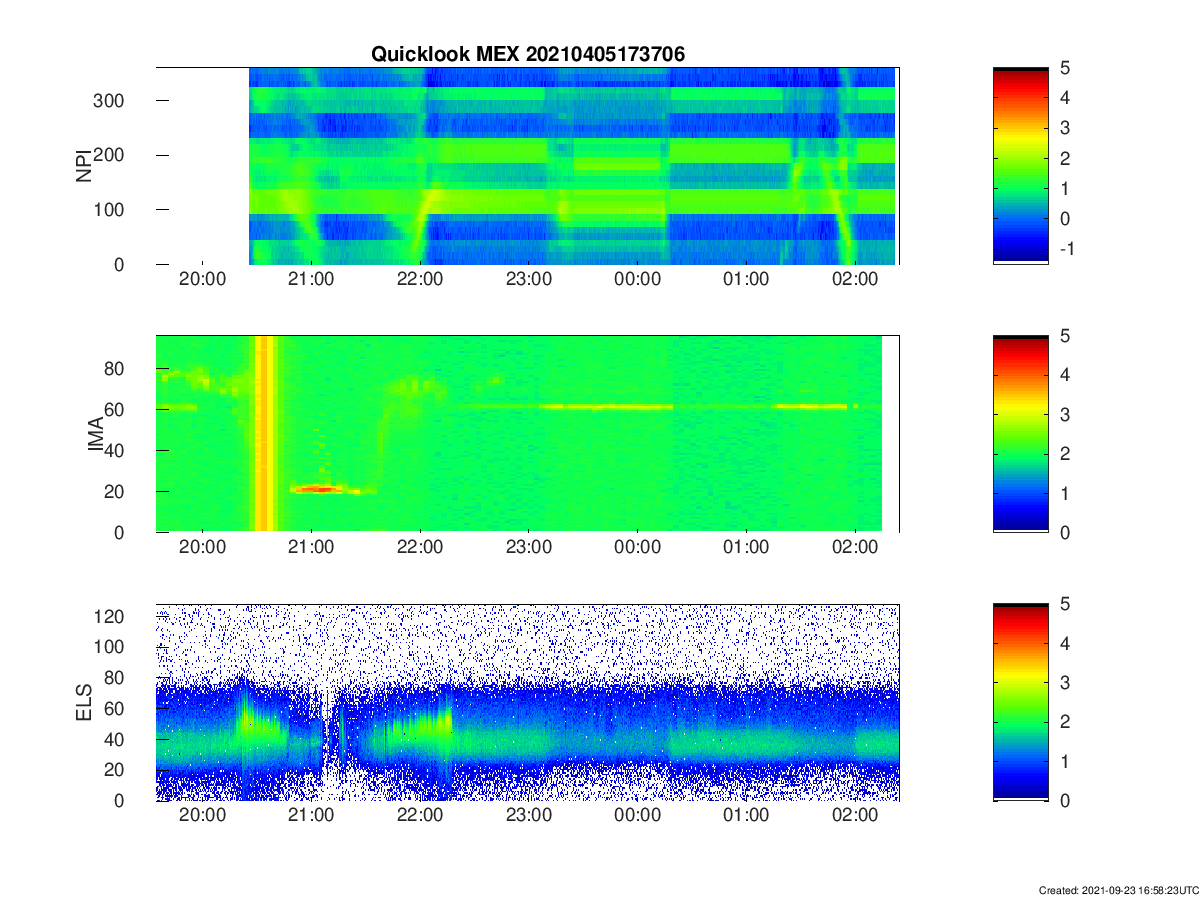Click the 02:00 time label under IMA plot
1200x900 pixels.
pyautogui.click(x=856, y=547)
